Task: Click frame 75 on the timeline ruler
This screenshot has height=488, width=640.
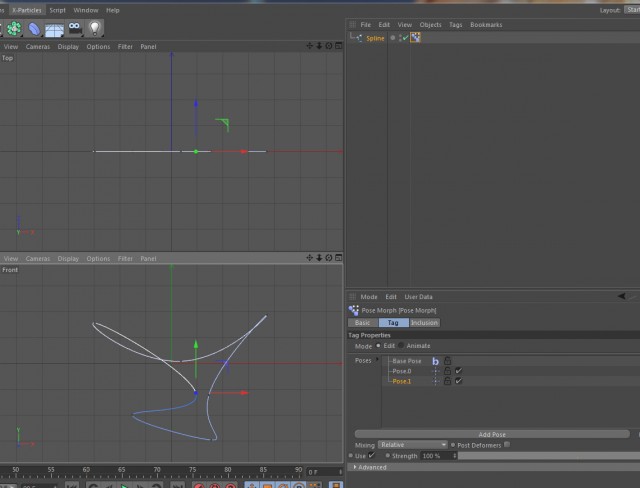Action: (x=192, y=470)
